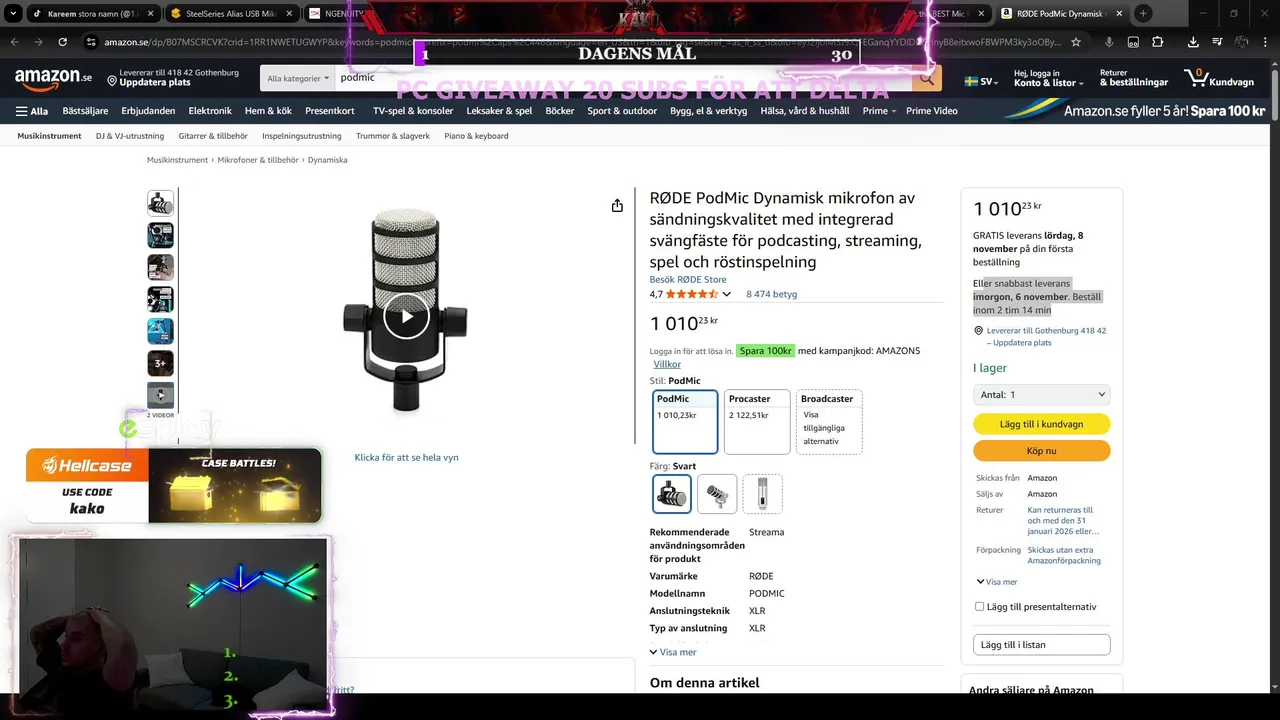This screenshot has width=1280, height=720.
Task: Select the second product thumbnail
Action: pyautogui.click(x=160, y=235)
